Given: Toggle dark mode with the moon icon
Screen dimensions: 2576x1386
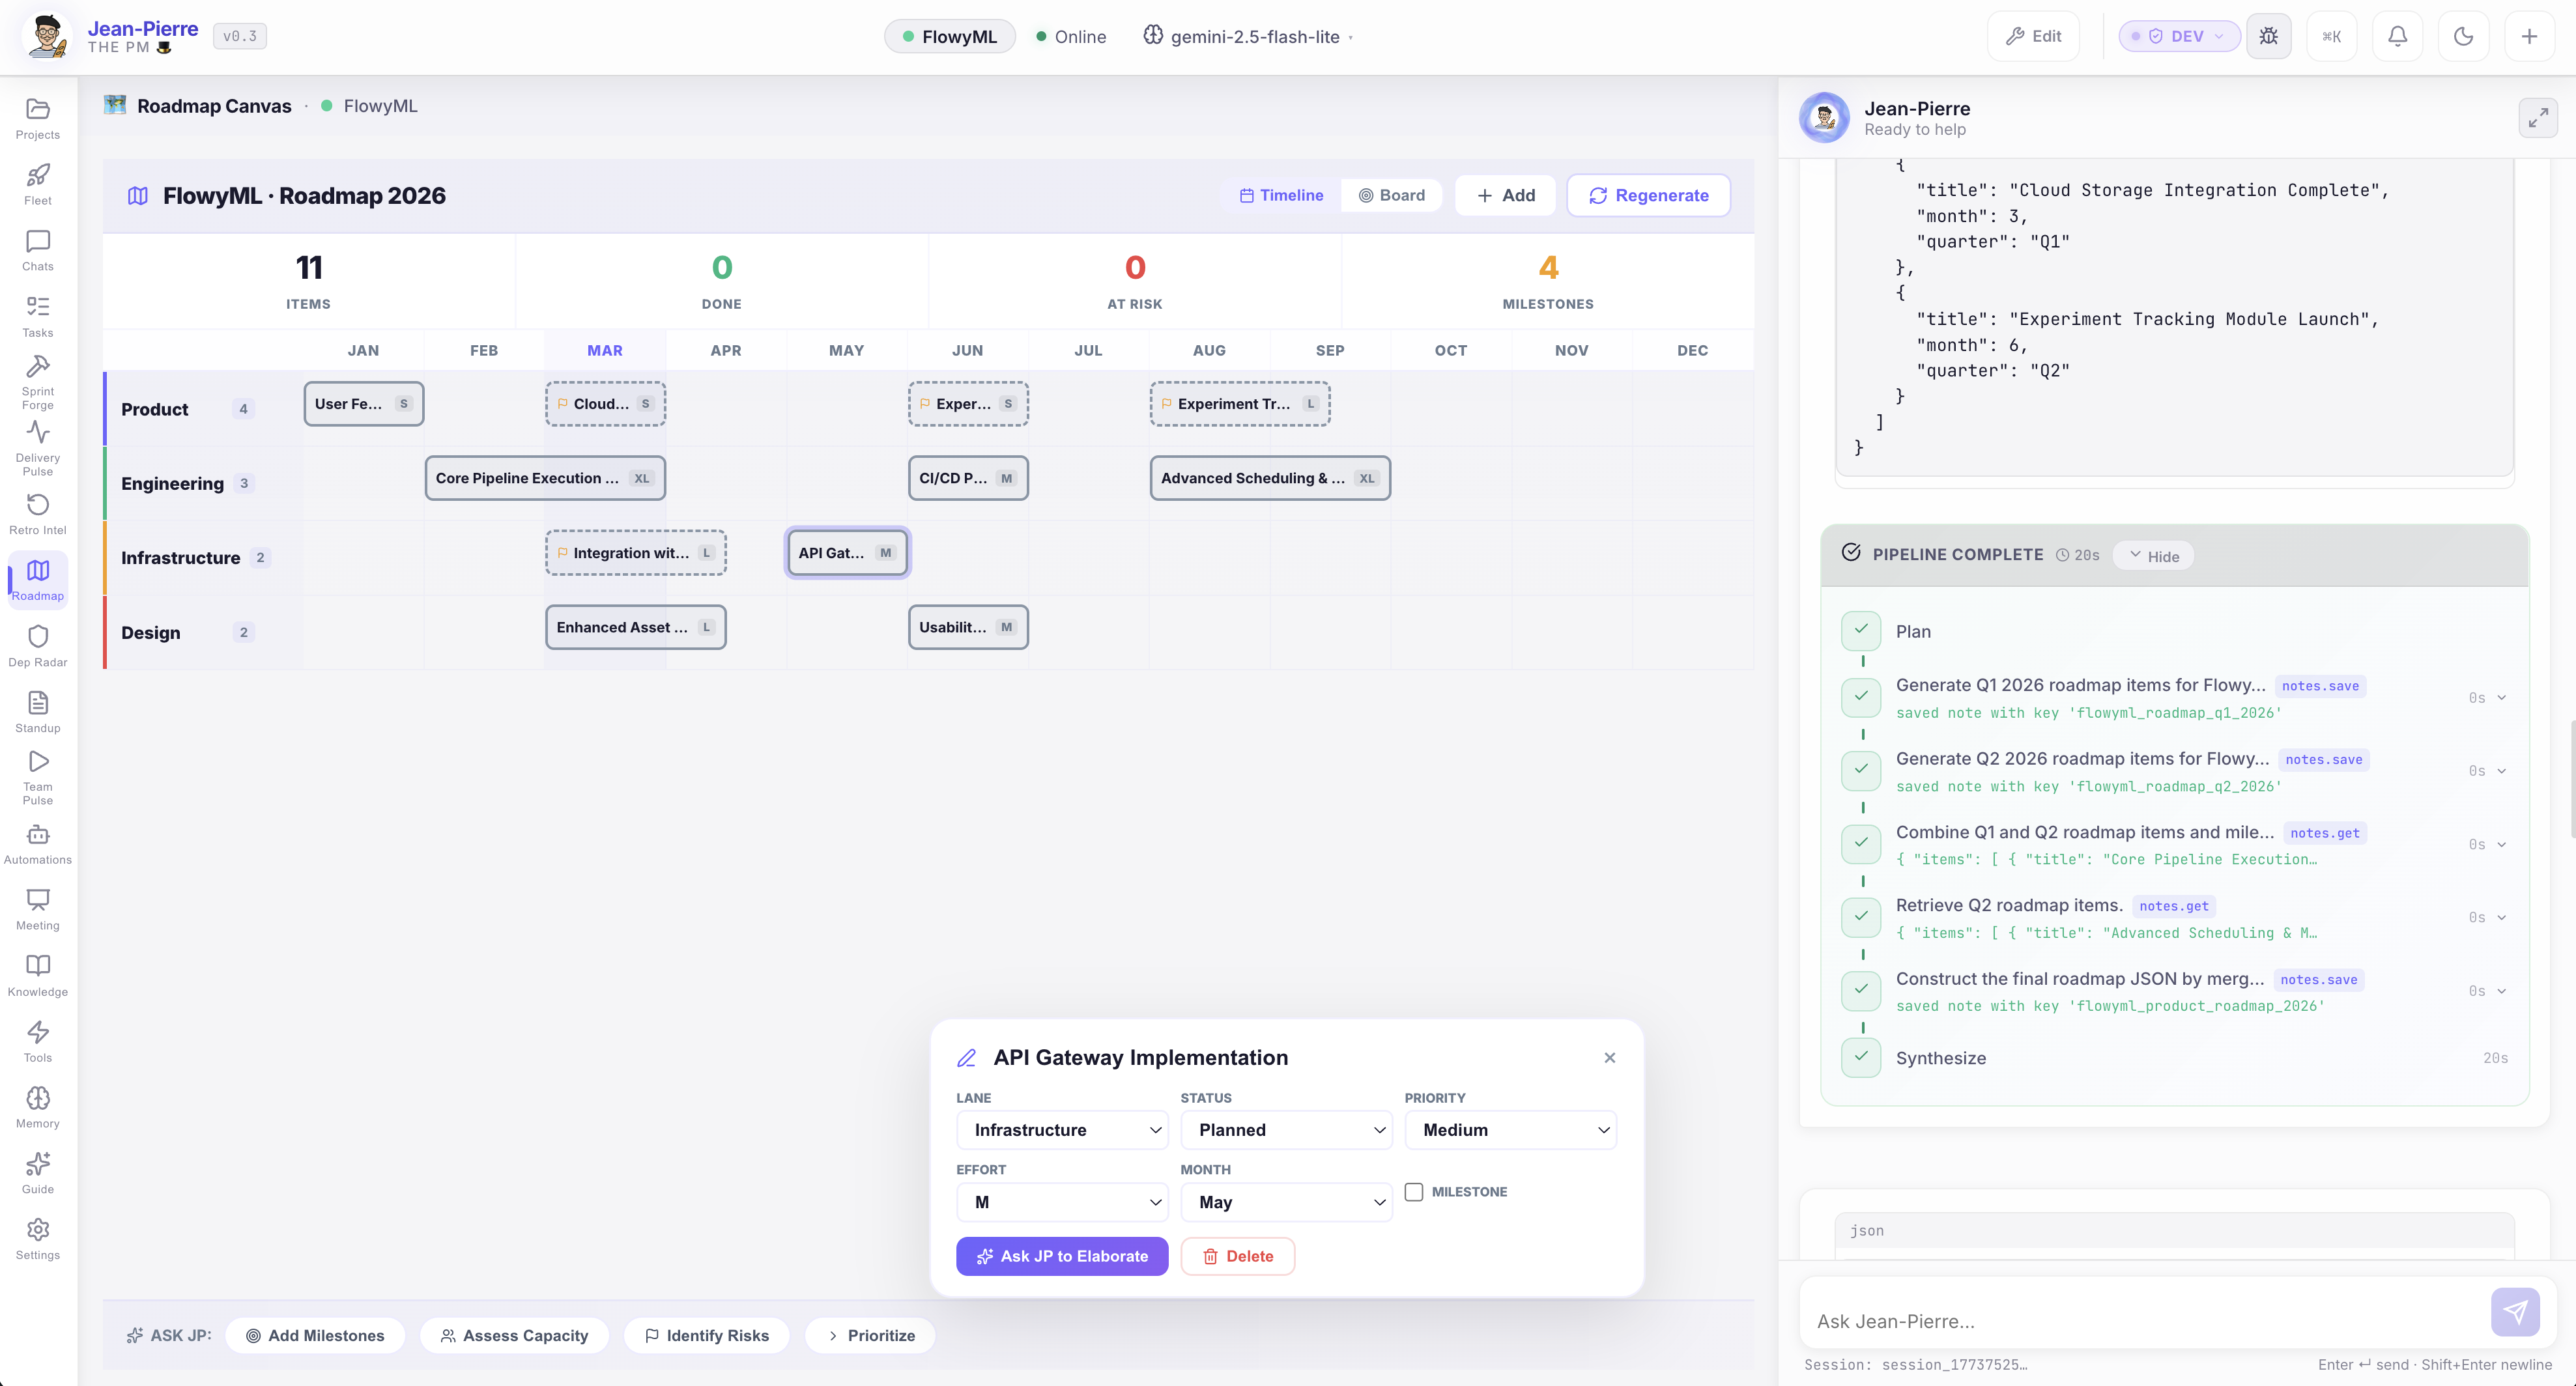Looking at the screenshot, I should [2463, 36].
